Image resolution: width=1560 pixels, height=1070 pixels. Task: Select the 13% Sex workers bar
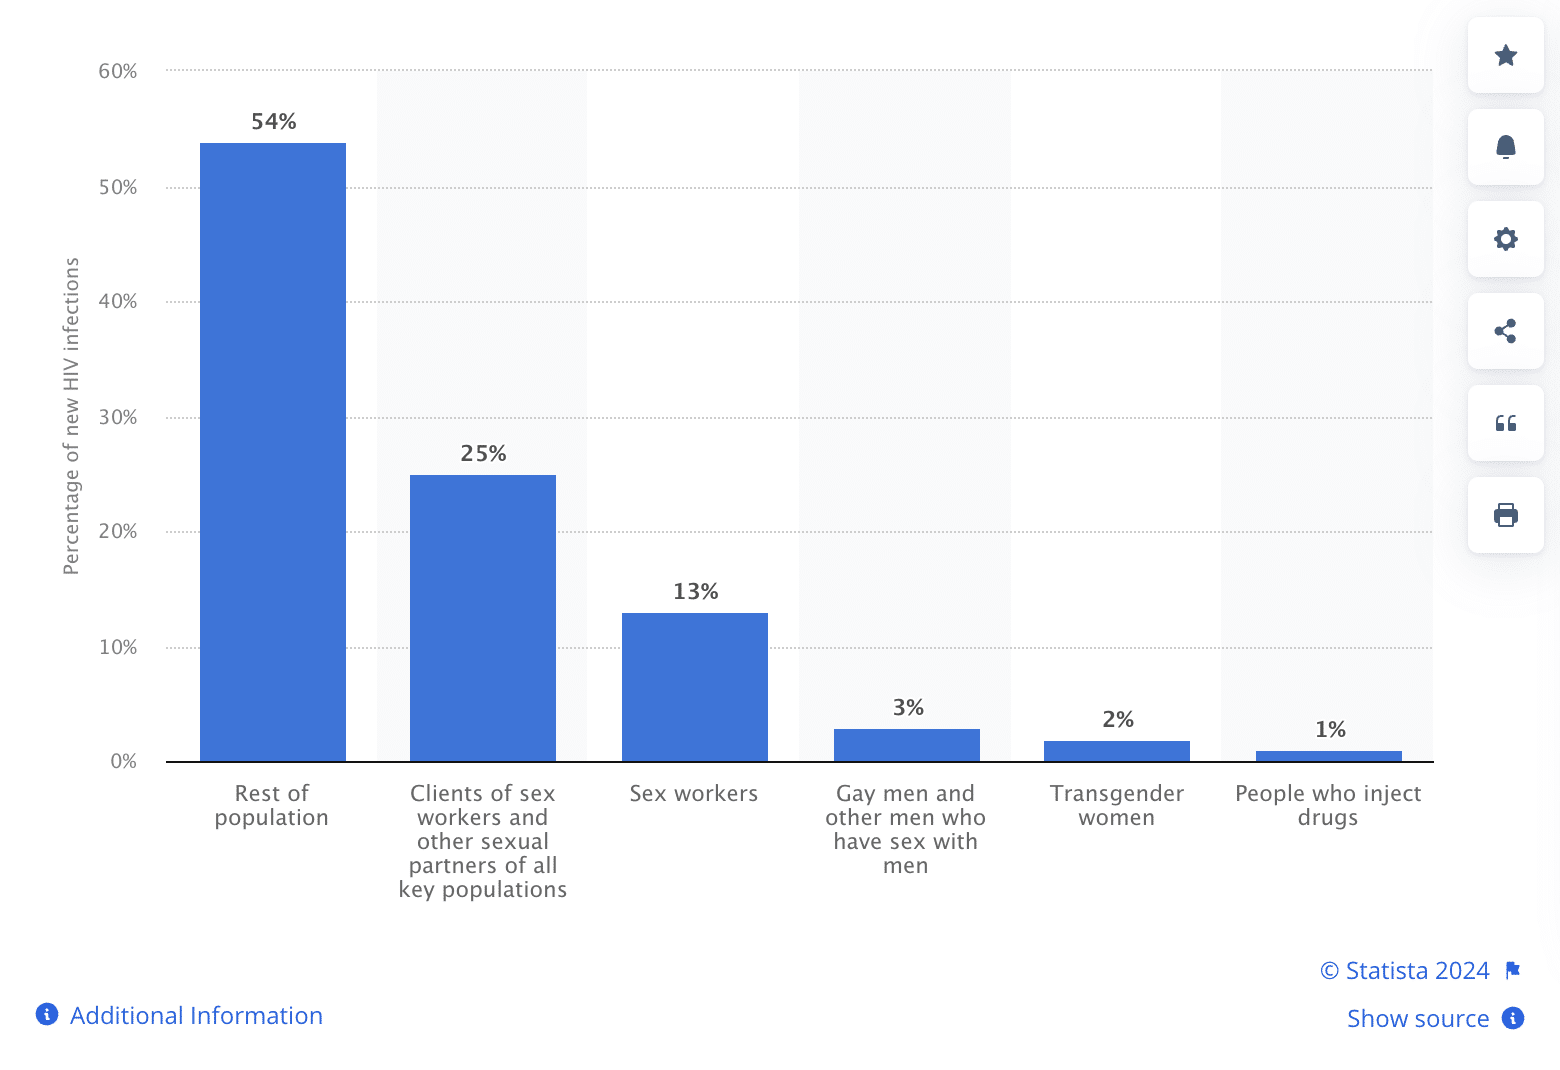[695, 687]
